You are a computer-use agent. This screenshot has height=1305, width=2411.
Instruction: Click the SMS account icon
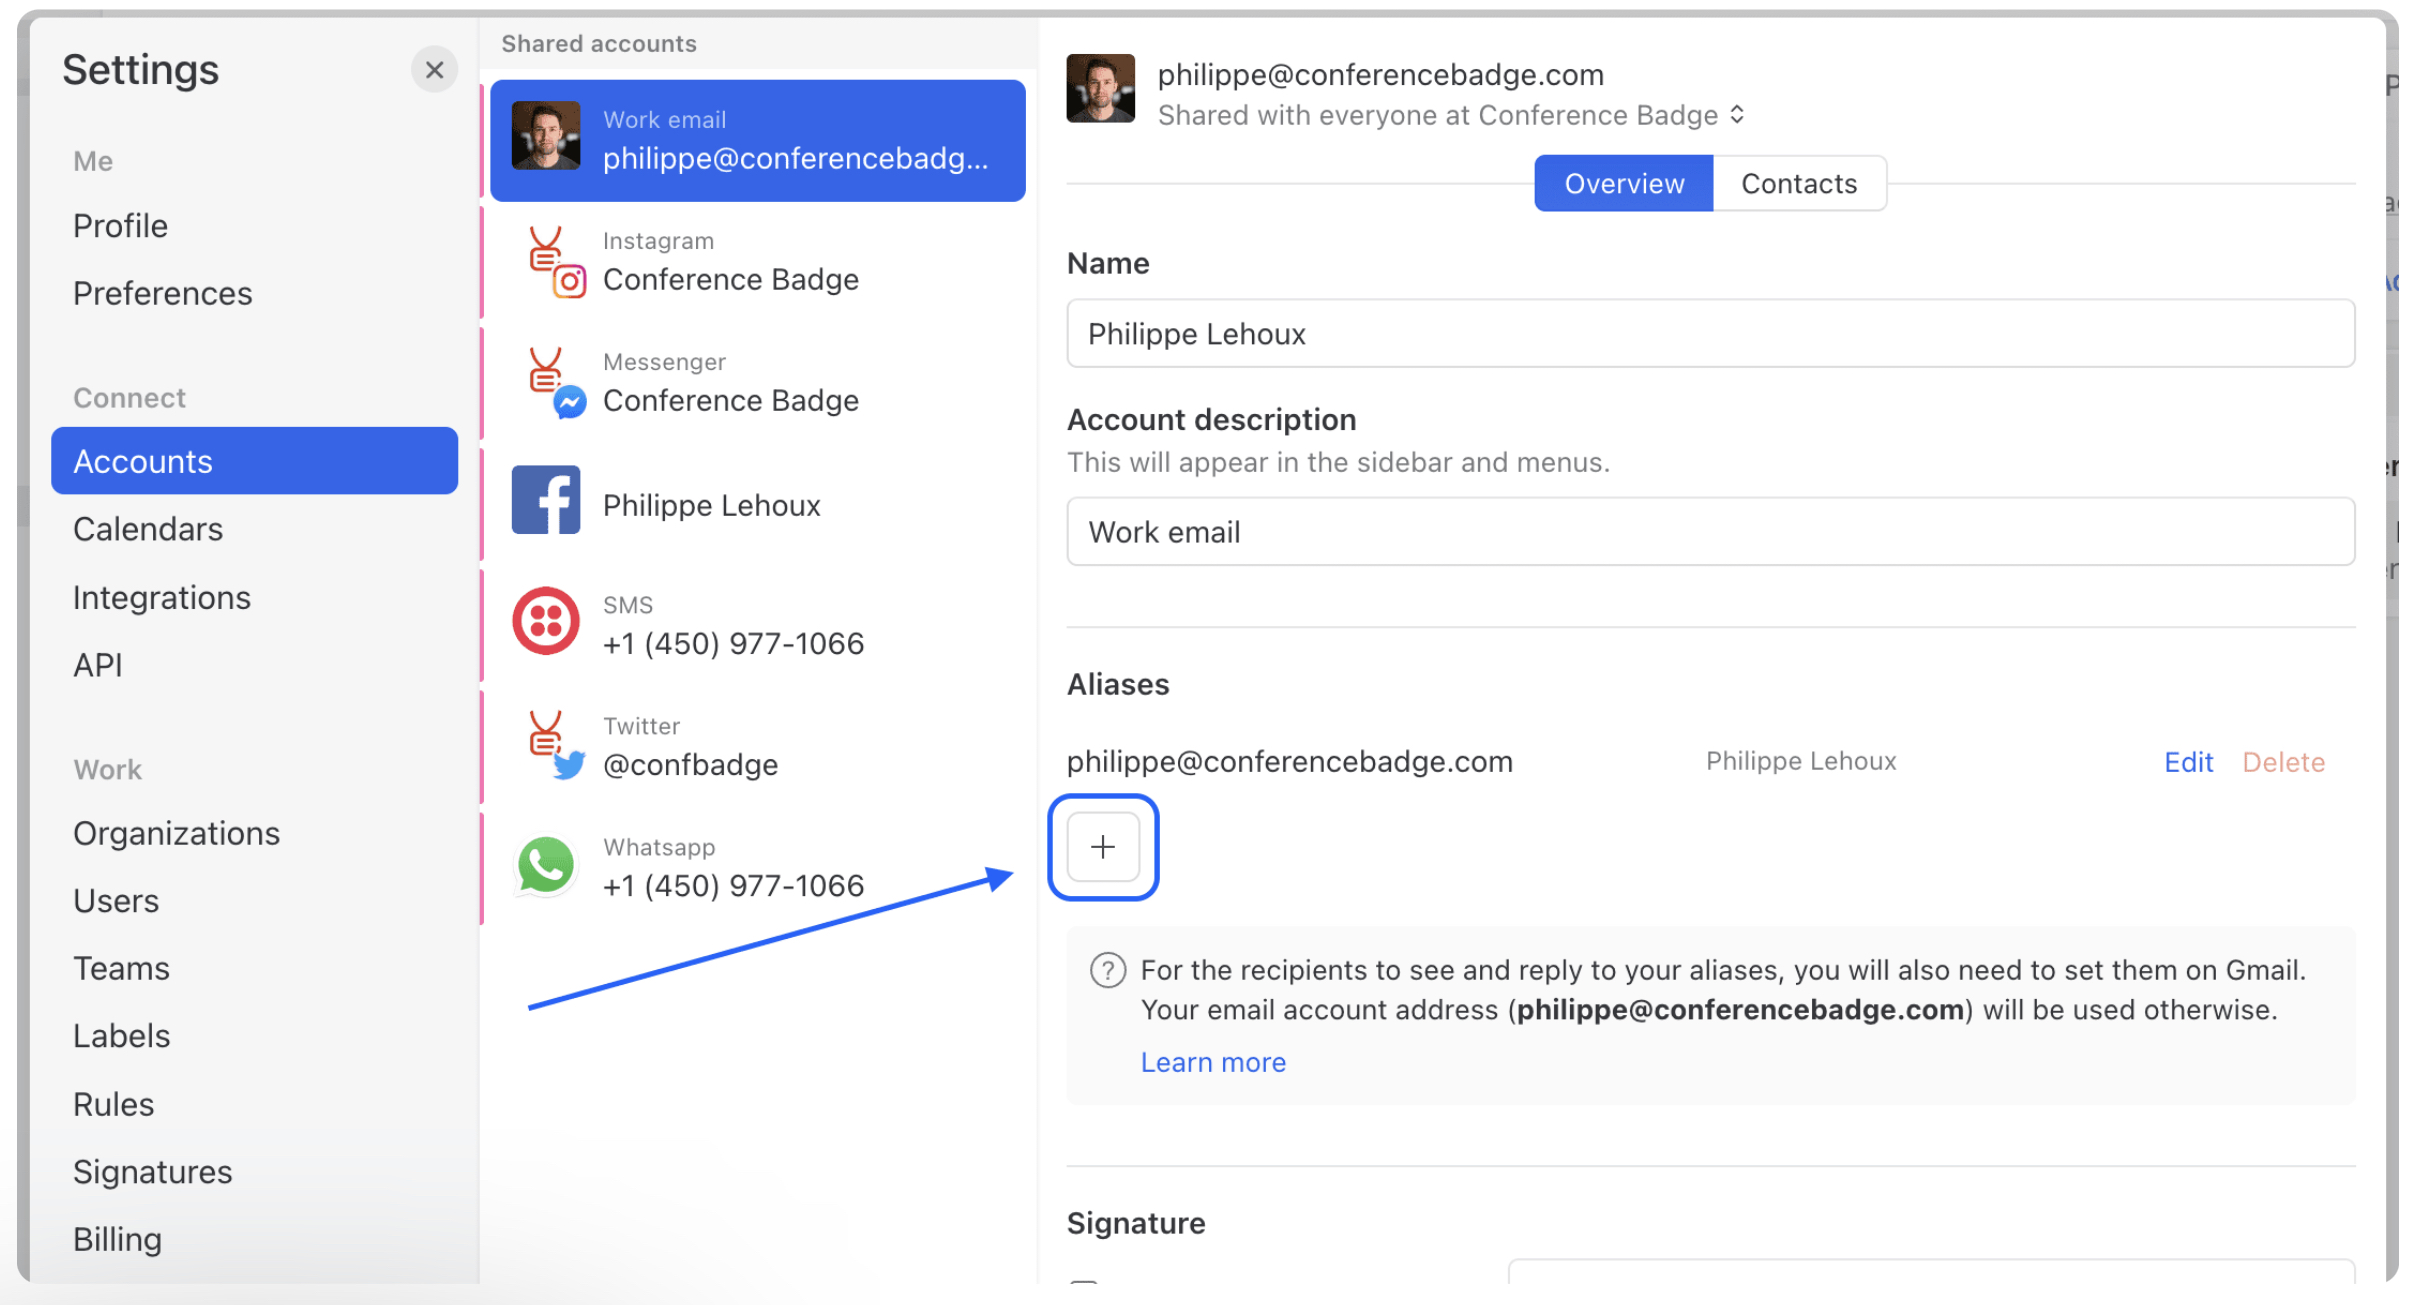(x=546, y=621)
